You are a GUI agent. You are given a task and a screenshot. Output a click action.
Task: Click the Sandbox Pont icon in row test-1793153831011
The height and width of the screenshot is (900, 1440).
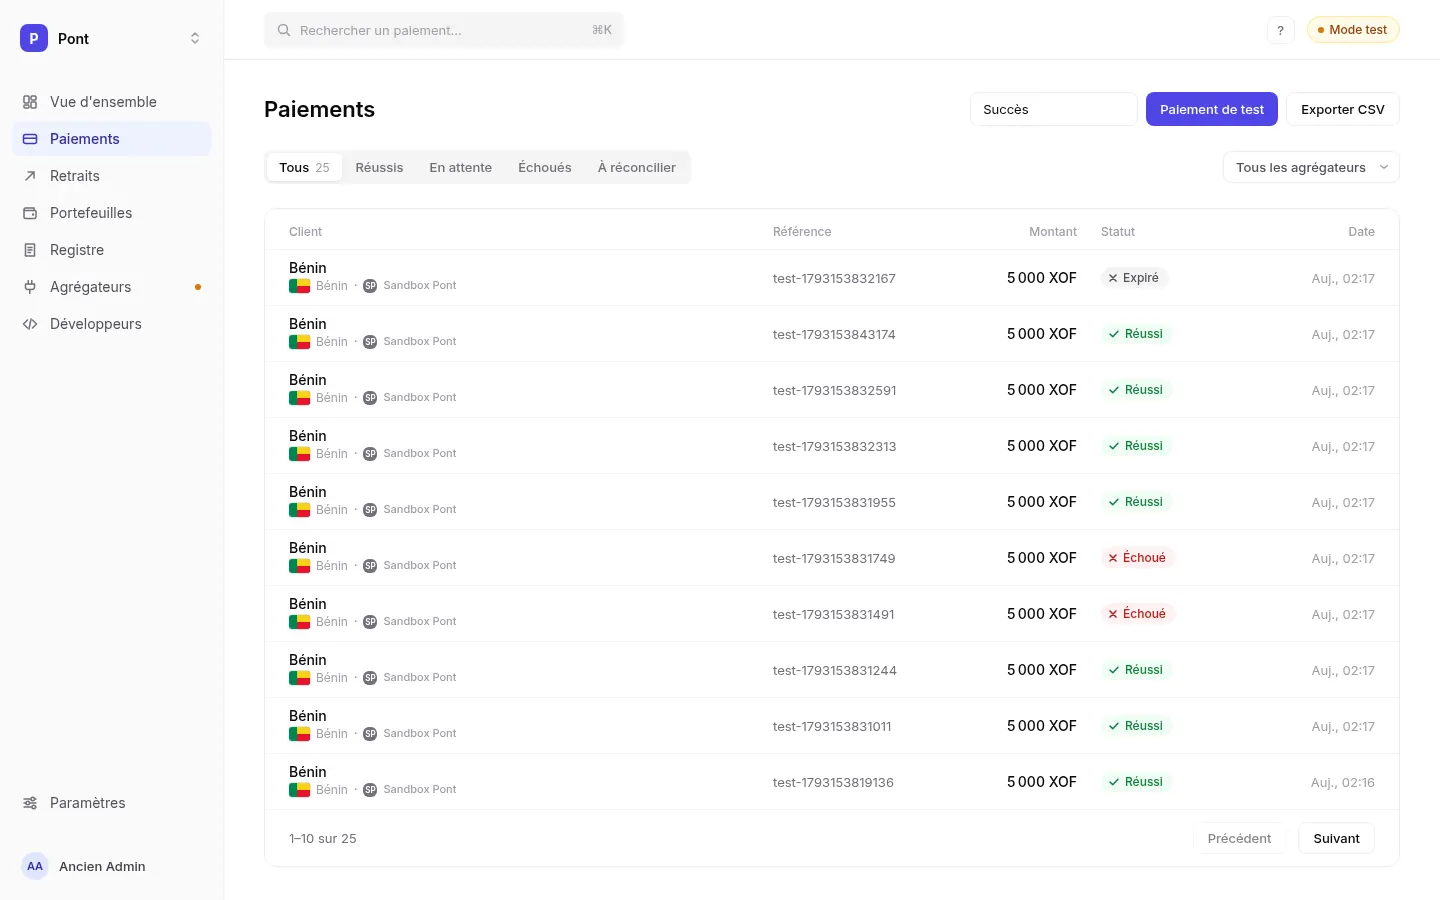coord(370,734)
